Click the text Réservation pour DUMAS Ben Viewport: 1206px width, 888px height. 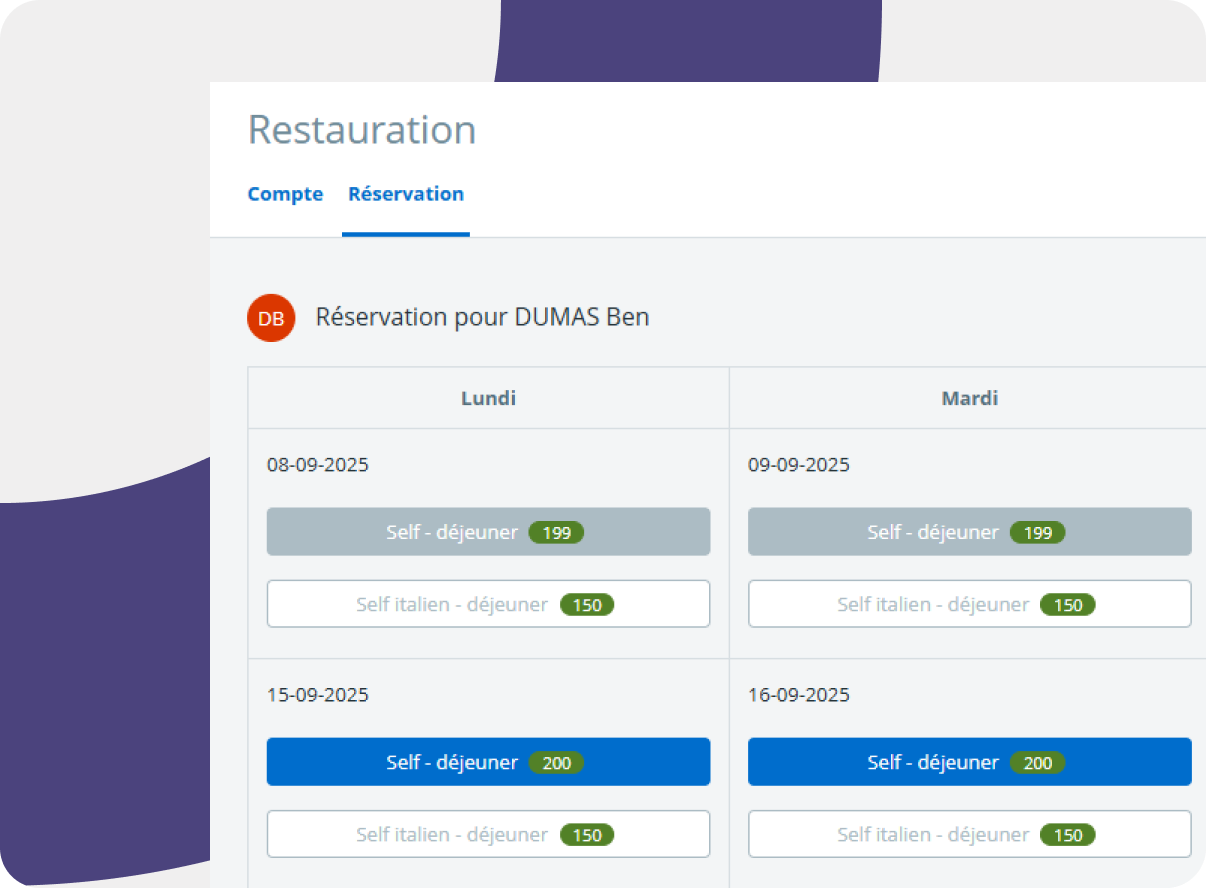[x=483, y=318]
